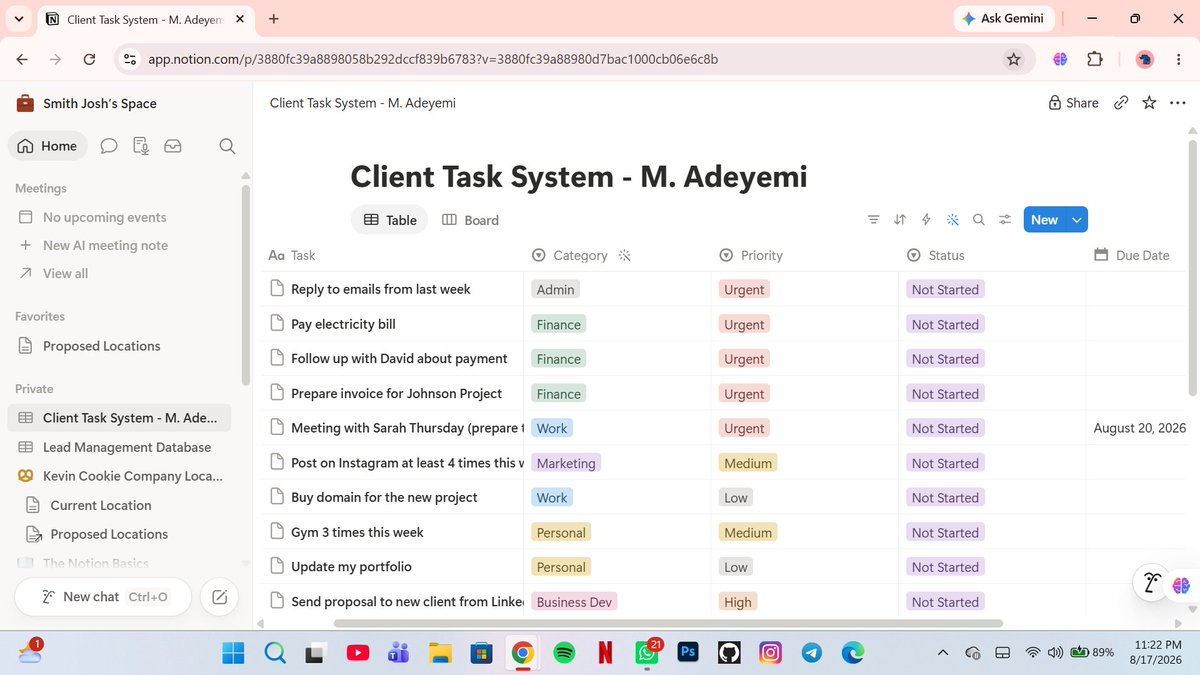Screen dimensions: 1200x675
Task: Click the Share button
Action: point(1073,103)
